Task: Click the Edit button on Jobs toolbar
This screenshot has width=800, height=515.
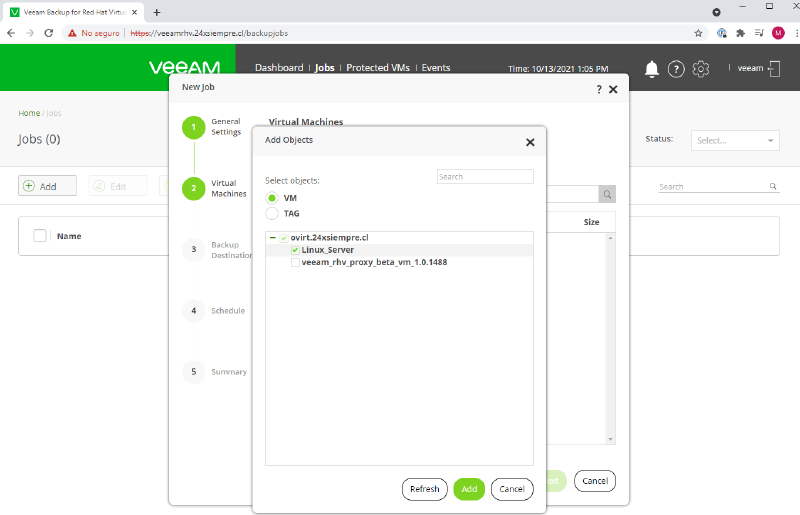Action: click(x=118, y=186)
